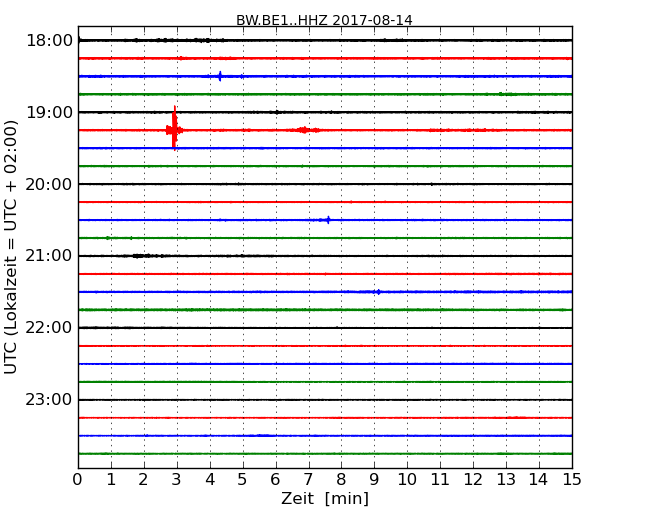The image size is (650, 520).
Task: Click the x-axis tick label 5
Action: coord(243,480)
